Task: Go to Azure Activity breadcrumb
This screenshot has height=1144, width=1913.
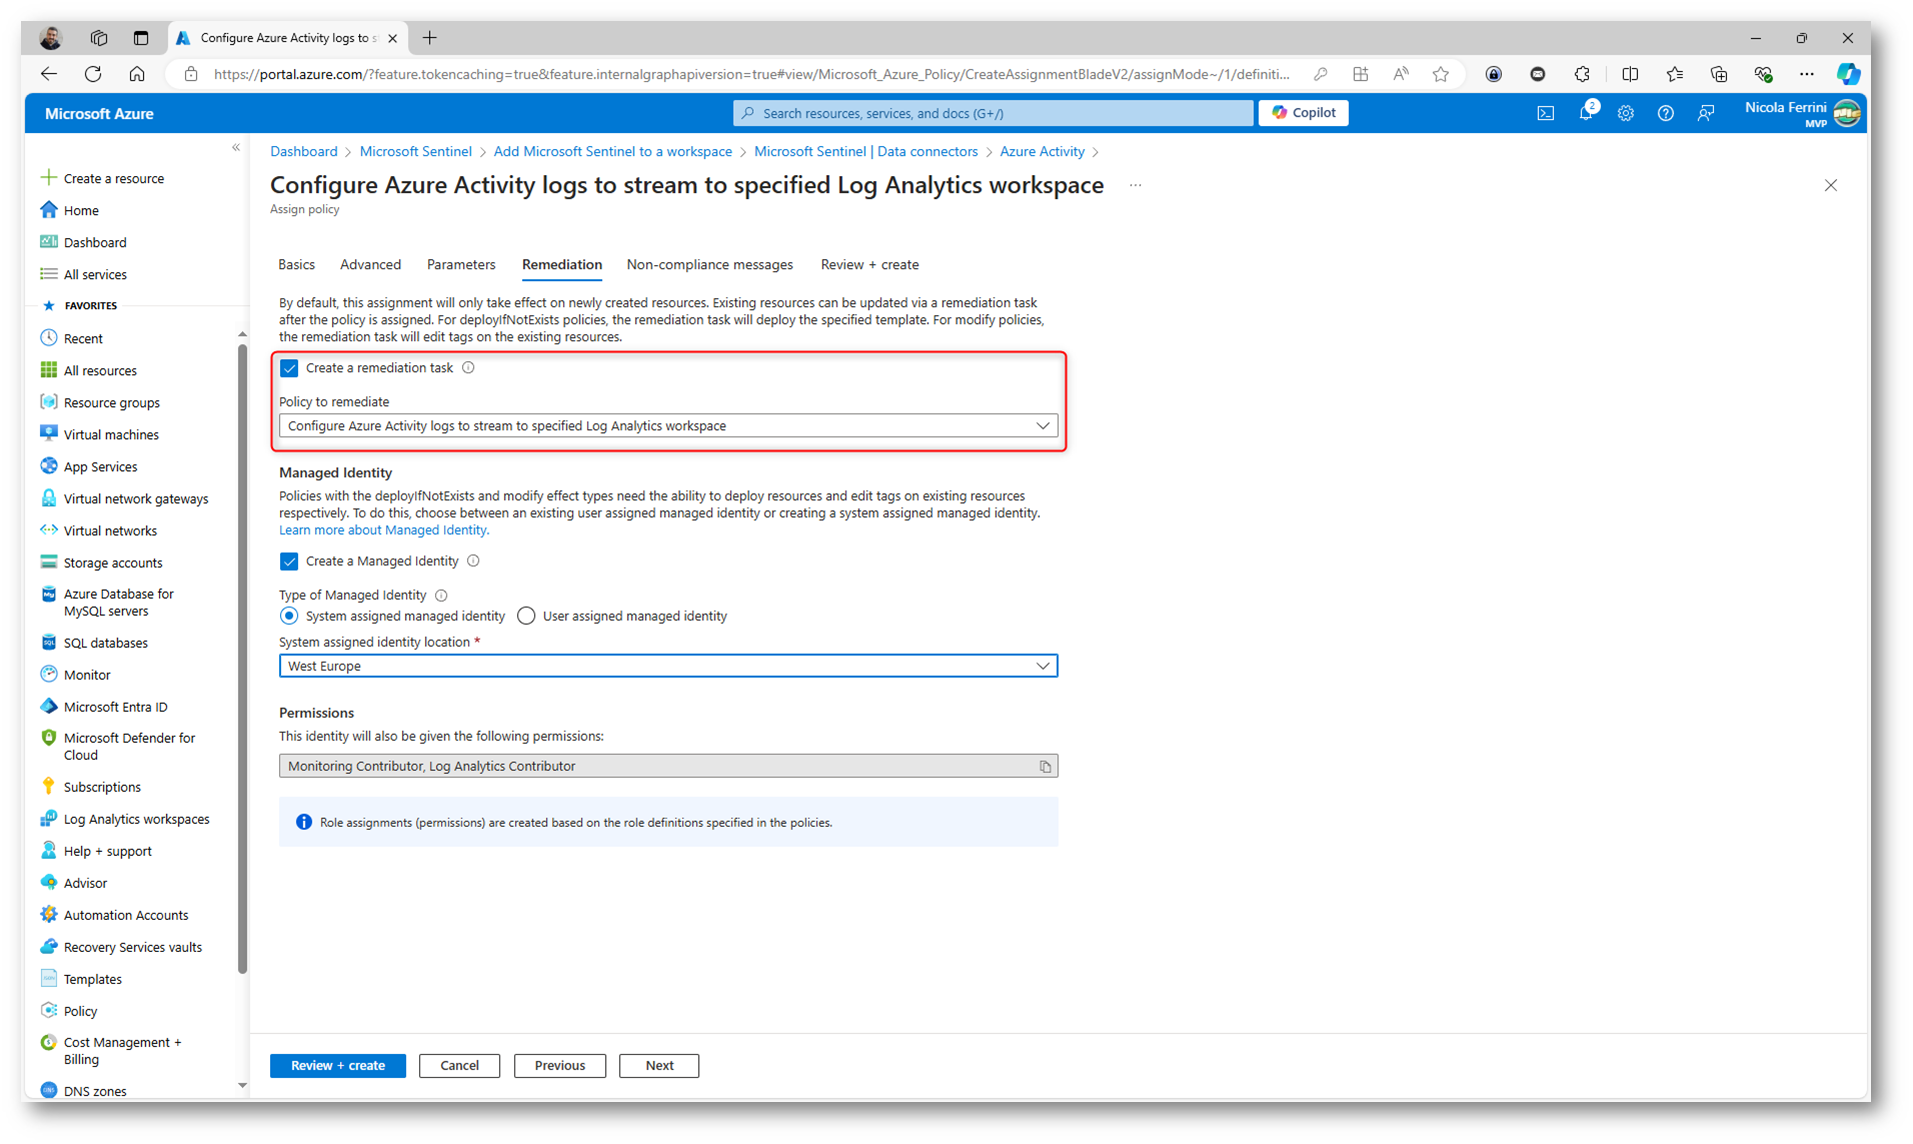Action: [1042, 151]
